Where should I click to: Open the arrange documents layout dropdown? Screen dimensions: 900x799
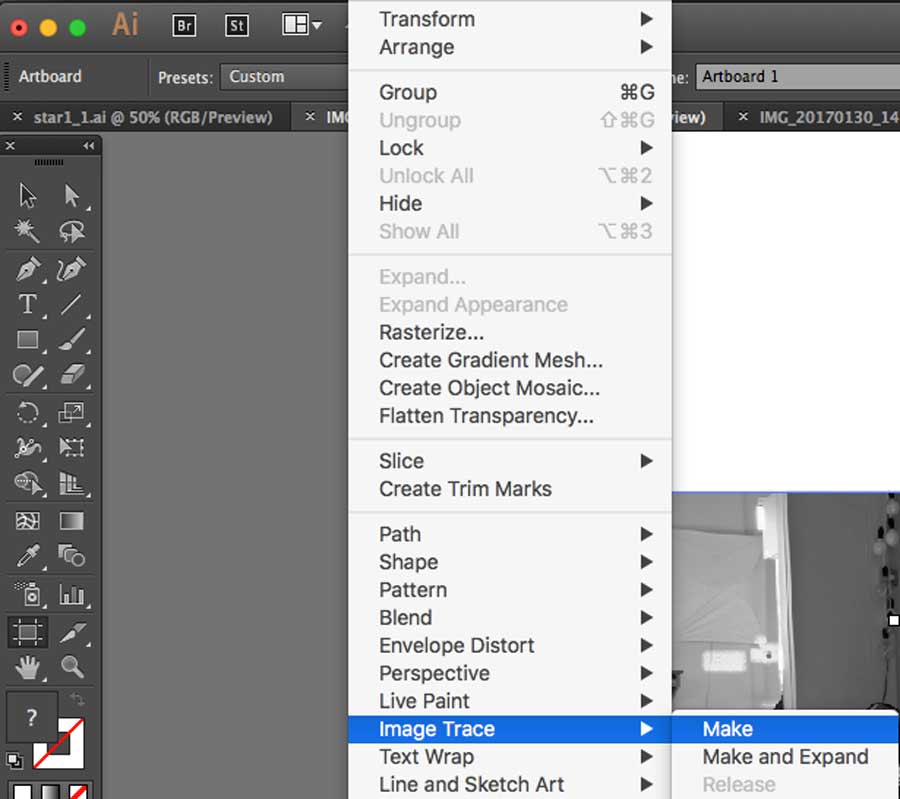(301, 26)
